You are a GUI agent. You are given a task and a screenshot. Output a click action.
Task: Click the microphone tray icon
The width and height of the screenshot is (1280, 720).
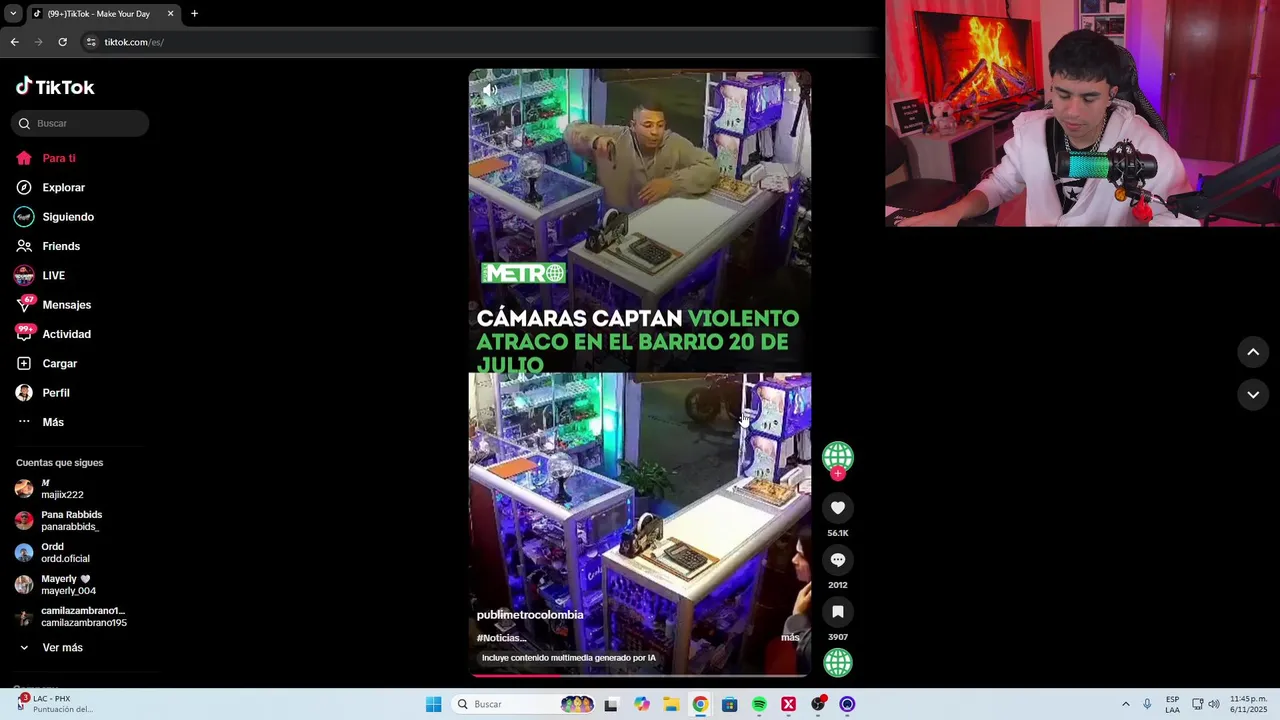click(1147, 704)
